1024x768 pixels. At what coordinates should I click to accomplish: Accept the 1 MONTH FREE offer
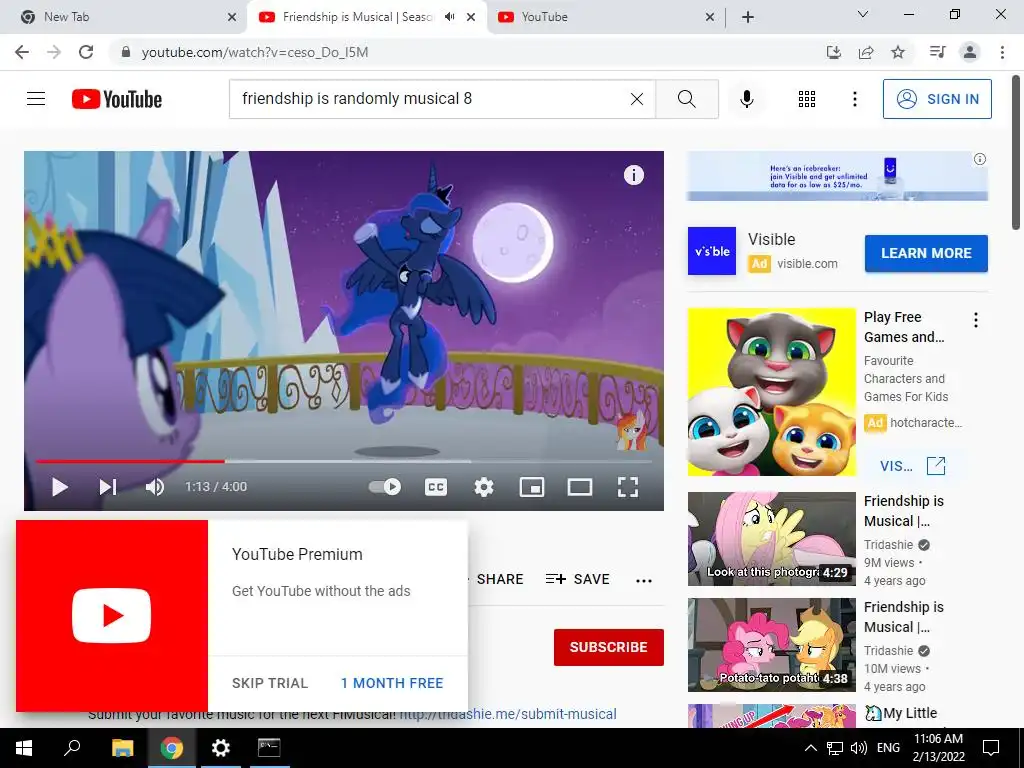392,683
